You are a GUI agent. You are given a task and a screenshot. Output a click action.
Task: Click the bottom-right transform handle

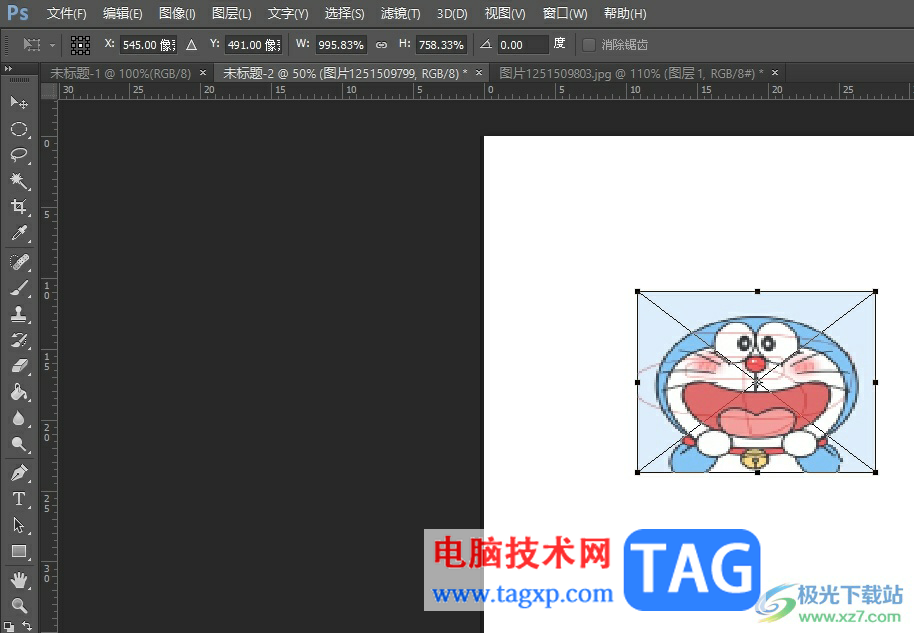tap(876, 473)
